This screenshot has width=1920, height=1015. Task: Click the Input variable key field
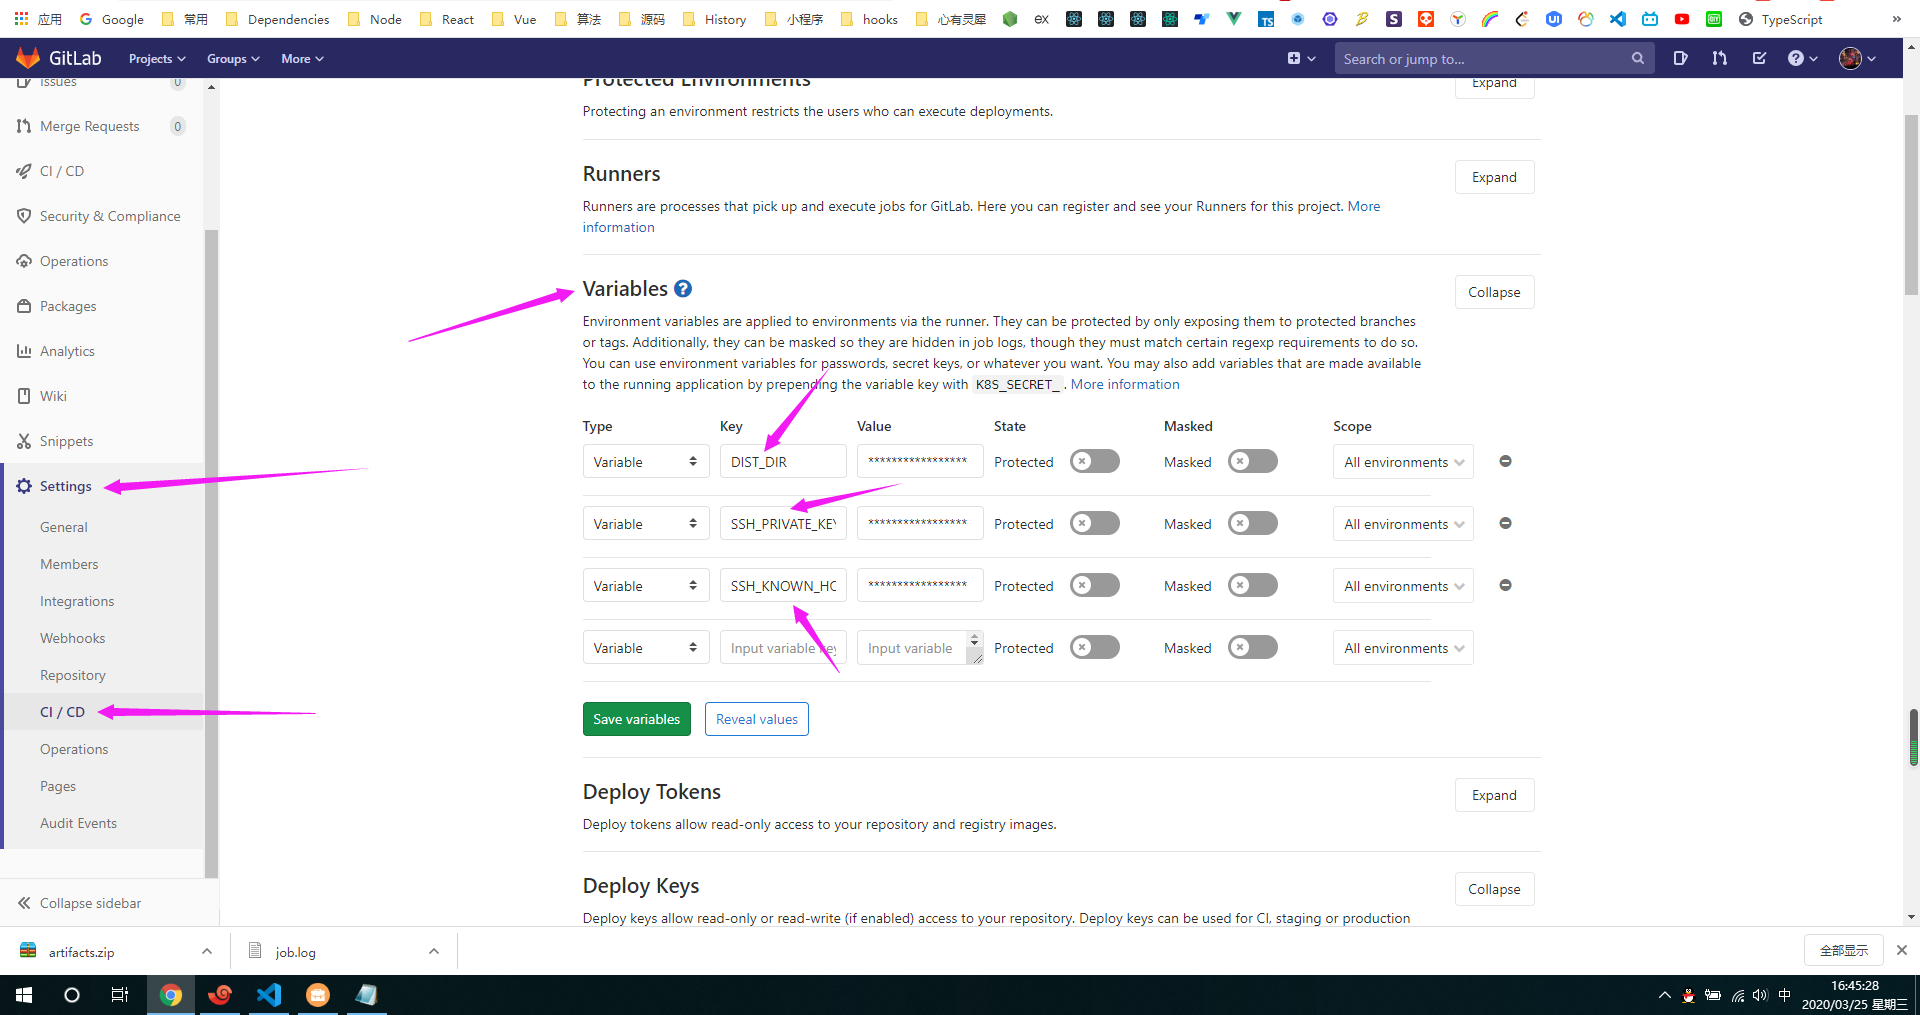tap(783, 647)
